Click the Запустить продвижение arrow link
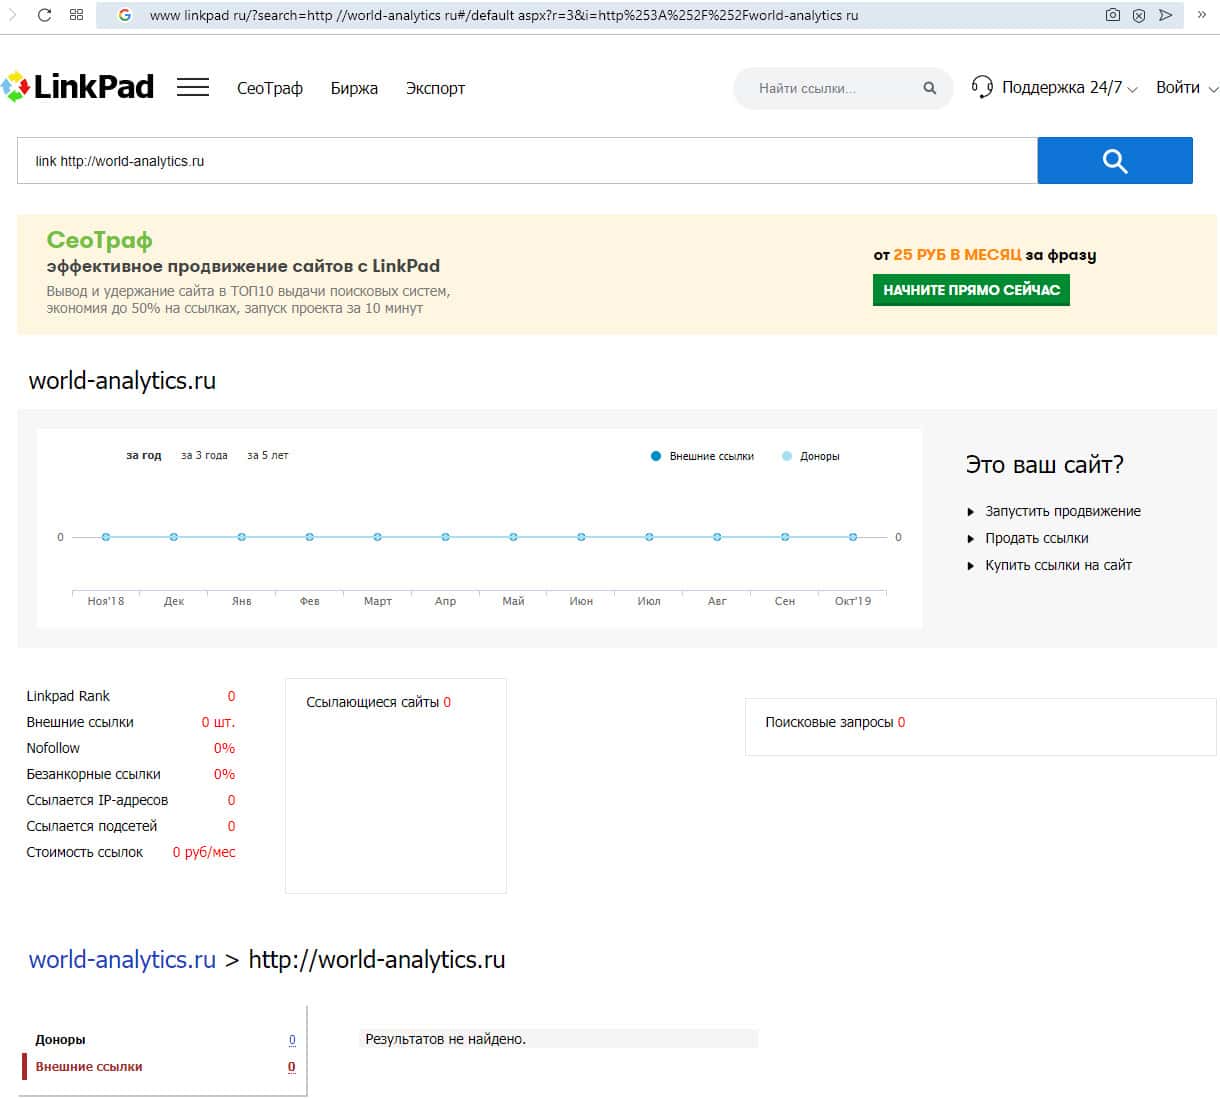Viewport: 1220px width, 1098px height. click(x=1062, y=511)
